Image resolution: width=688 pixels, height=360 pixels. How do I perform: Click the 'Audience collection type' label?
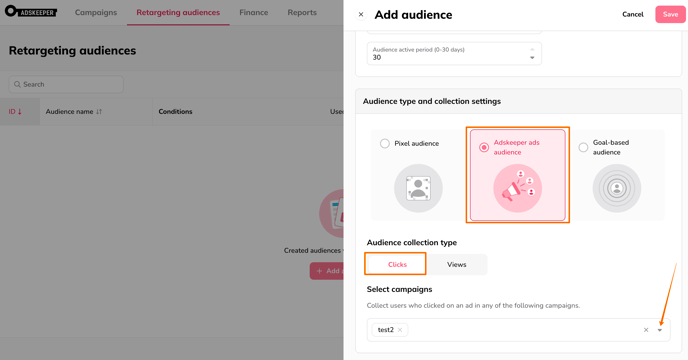(412, 242)
